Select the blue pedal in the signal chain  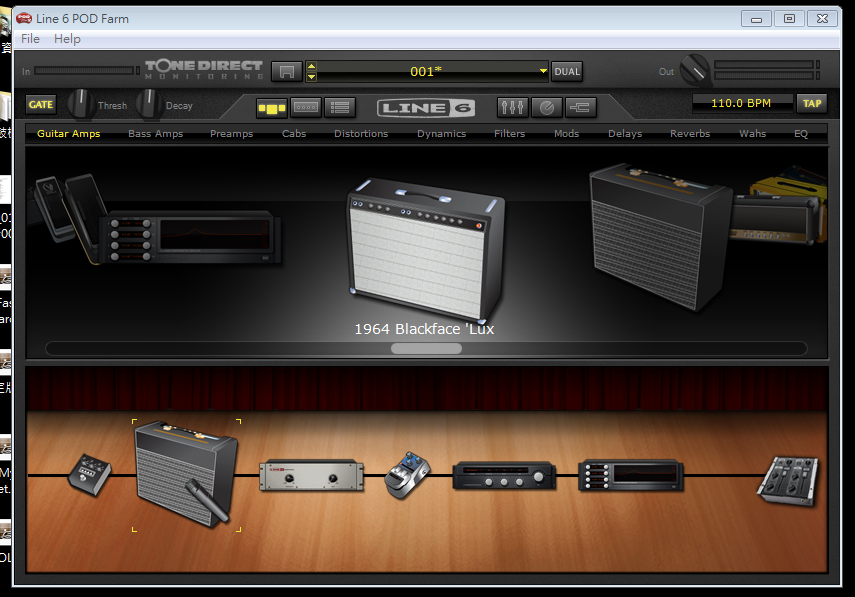tap(407, 475)
